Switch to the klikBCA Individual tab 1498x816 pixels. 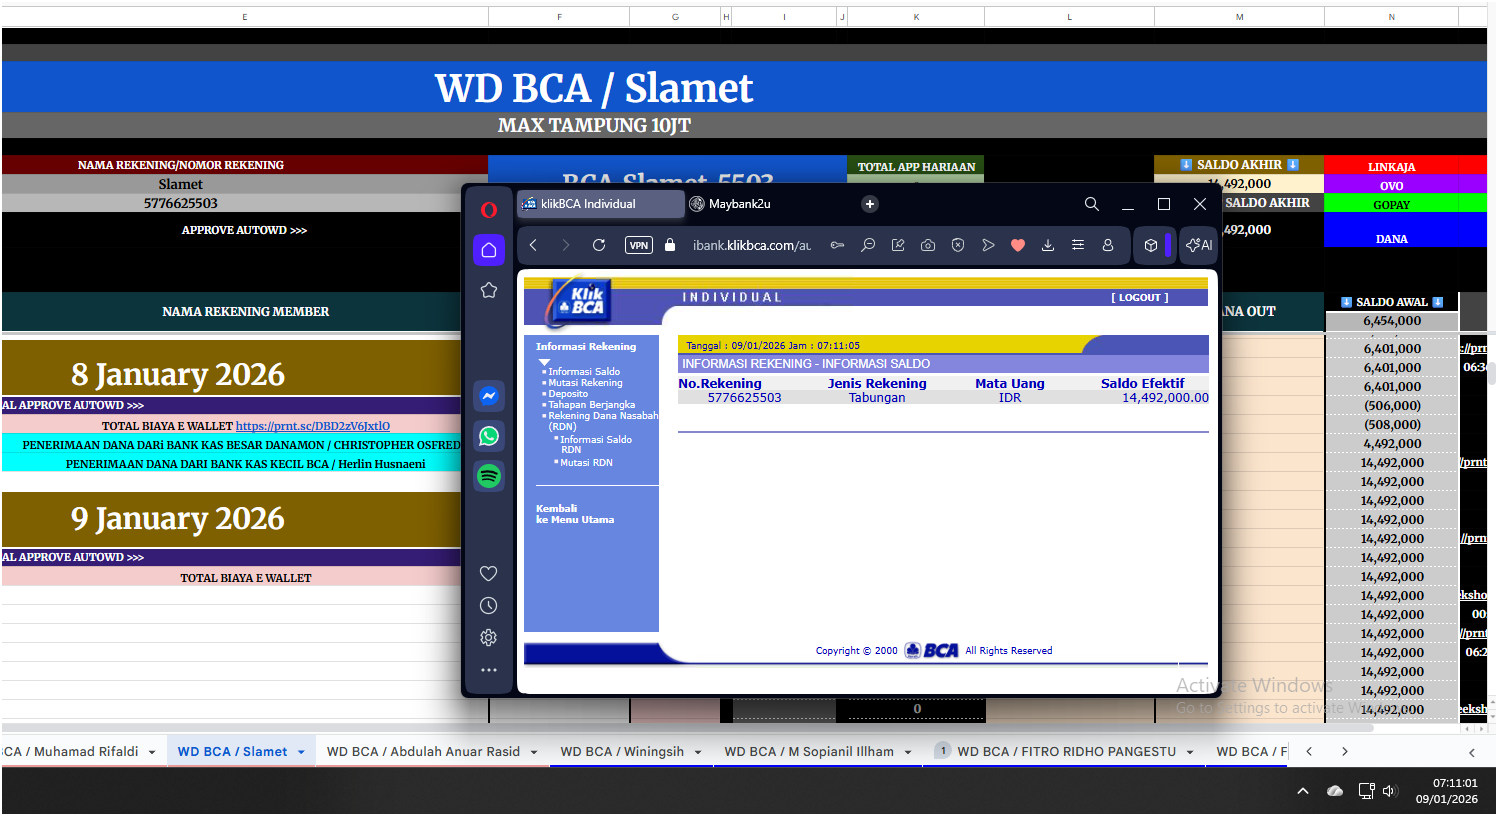click(600, 204)
